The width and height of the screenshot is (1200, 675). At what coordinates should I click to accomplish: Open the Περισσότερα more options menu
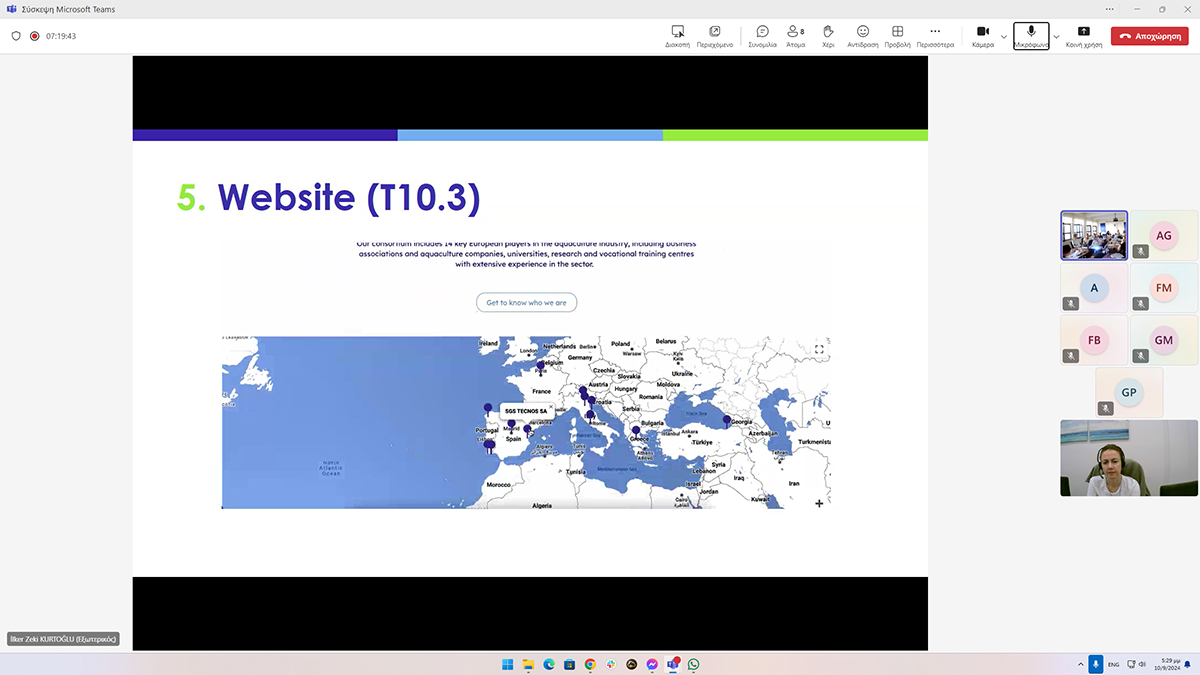(x=935, y=36)
